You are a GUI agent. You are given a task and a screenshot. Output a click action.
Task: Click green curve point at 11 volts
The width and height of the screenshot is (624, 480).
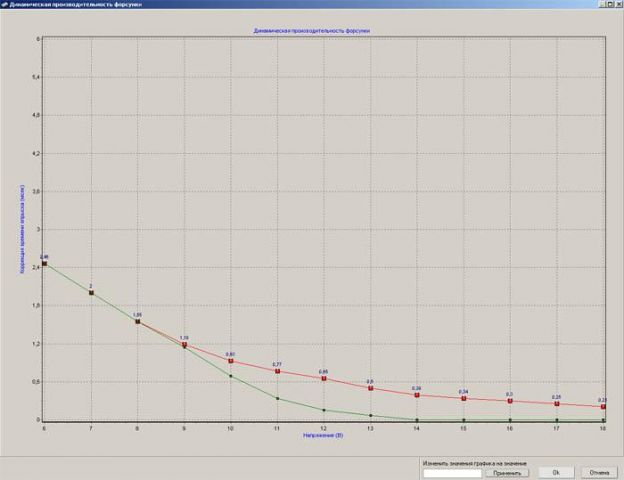[x=277, y=399]
